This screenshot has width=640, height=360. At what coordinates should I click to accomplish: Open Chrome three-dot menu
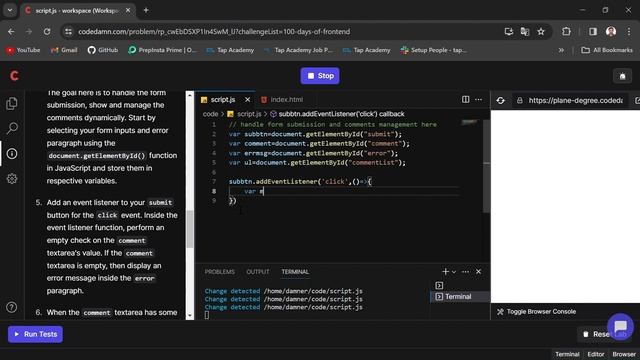click(x=629, y=31)
